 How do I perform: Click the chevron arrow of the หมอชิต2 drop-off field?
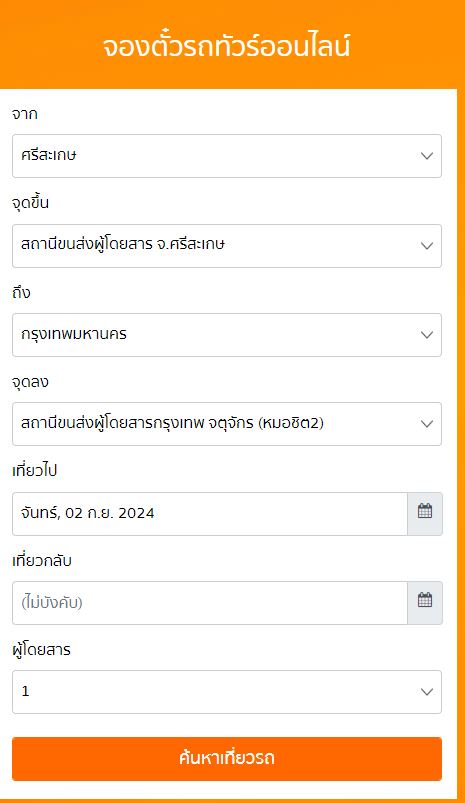tap(427, 424)
